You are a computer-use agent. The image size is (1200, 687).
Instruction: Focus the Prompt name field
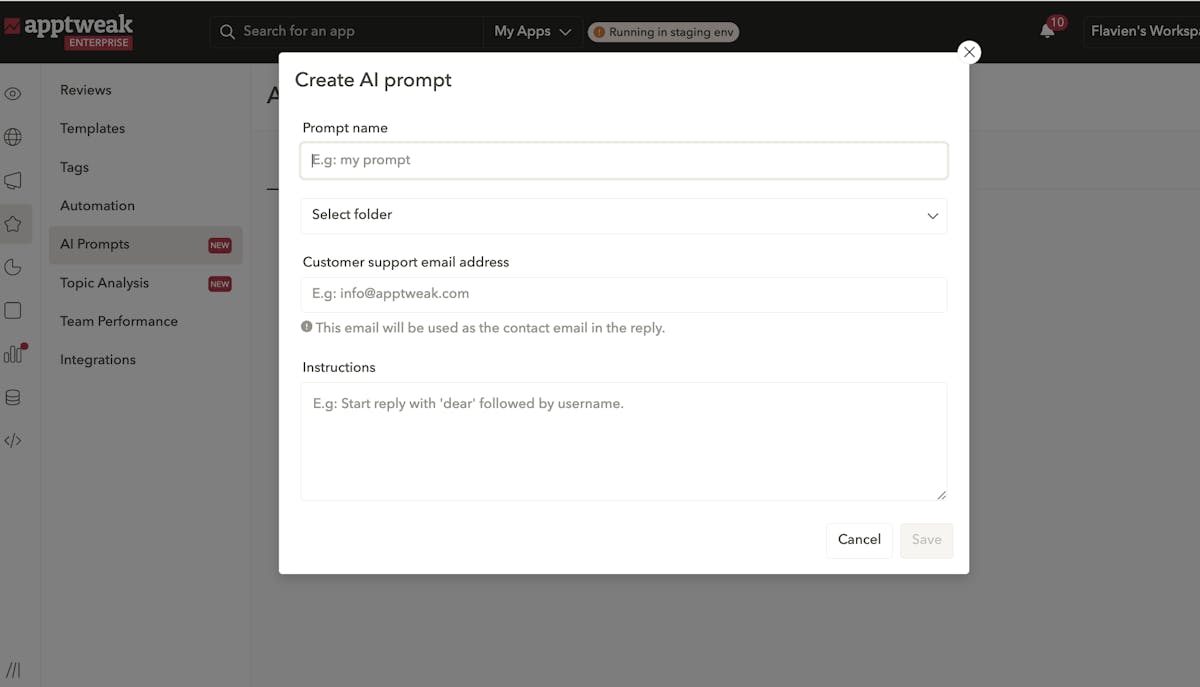[x=623, y=160]
